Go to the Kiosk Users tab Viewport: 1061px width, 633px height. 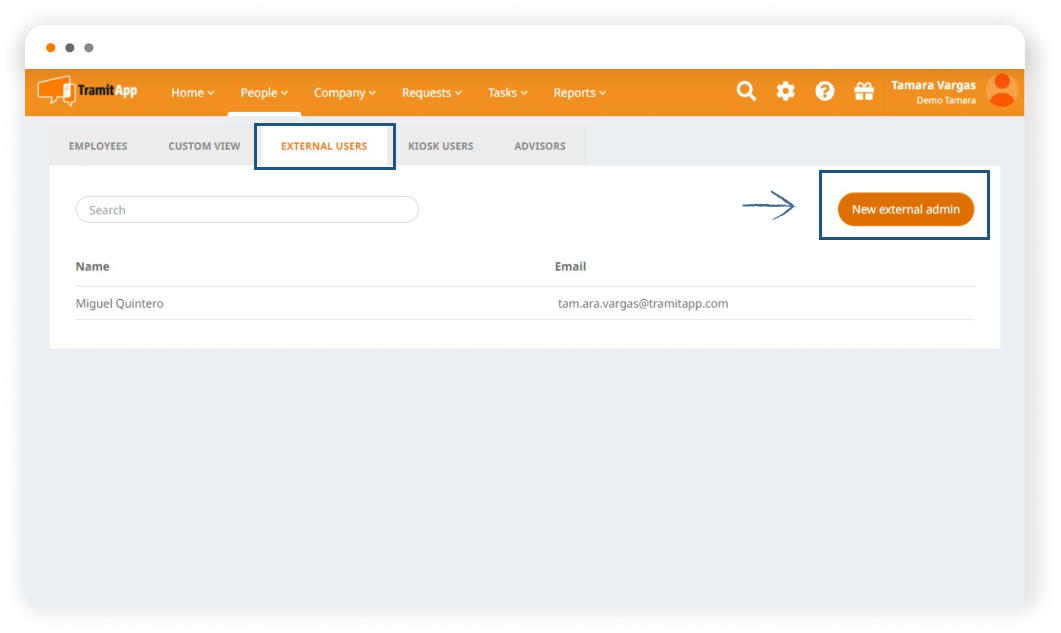coord(440,146)
